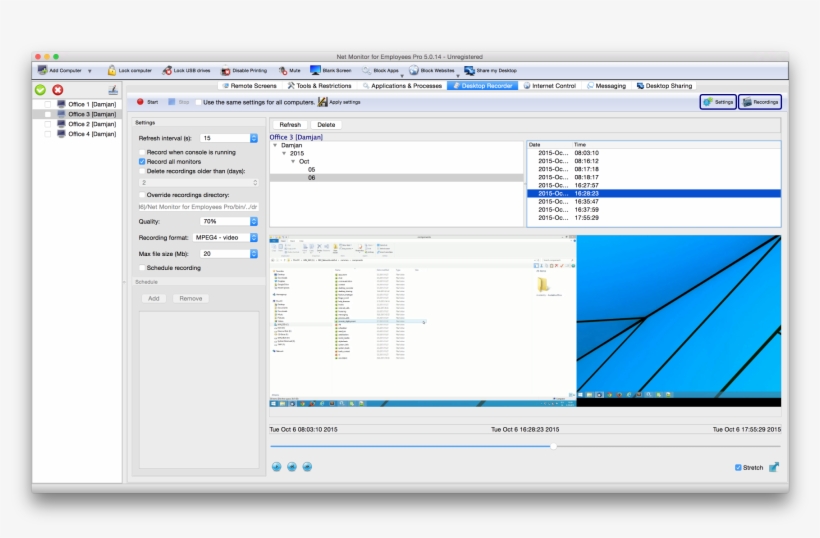Screen dimensions: 820x538
Task: Tick the Office 3 [Damjan] checkbox
Action: (x=48, y=114)
